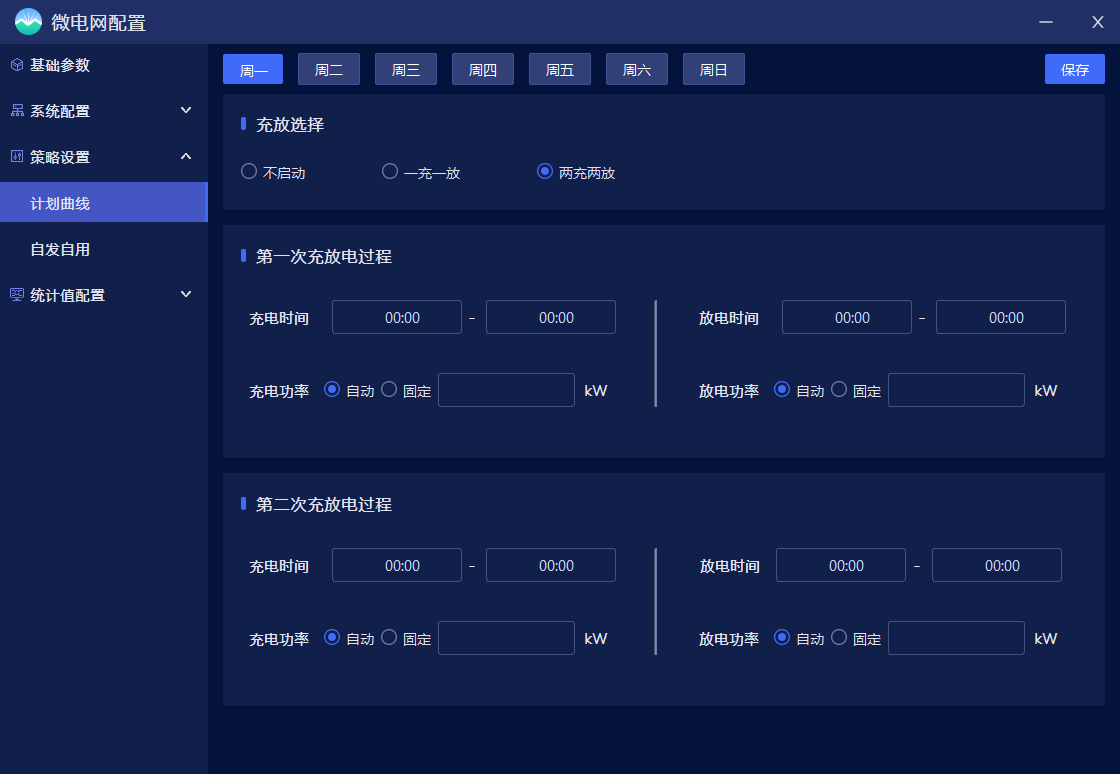Click the app logo in the title bar
The image size is (1120, 774).
click(x=28, y=21)
